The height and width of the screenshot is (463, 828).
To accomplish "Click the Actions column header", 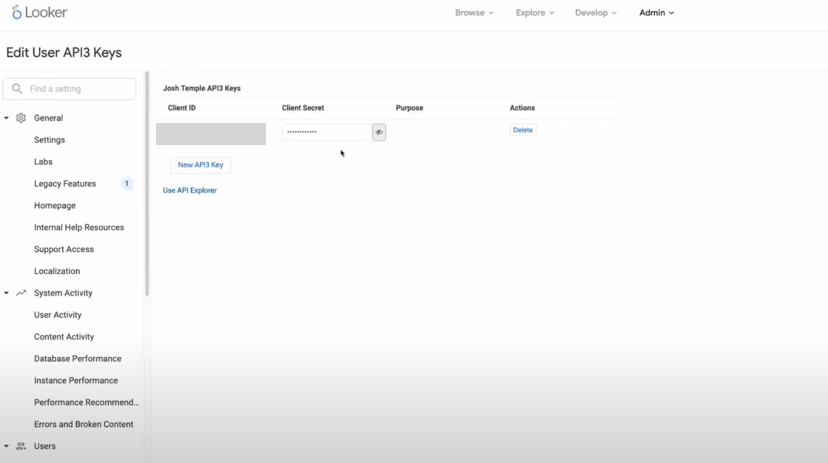I will point(522,108).
